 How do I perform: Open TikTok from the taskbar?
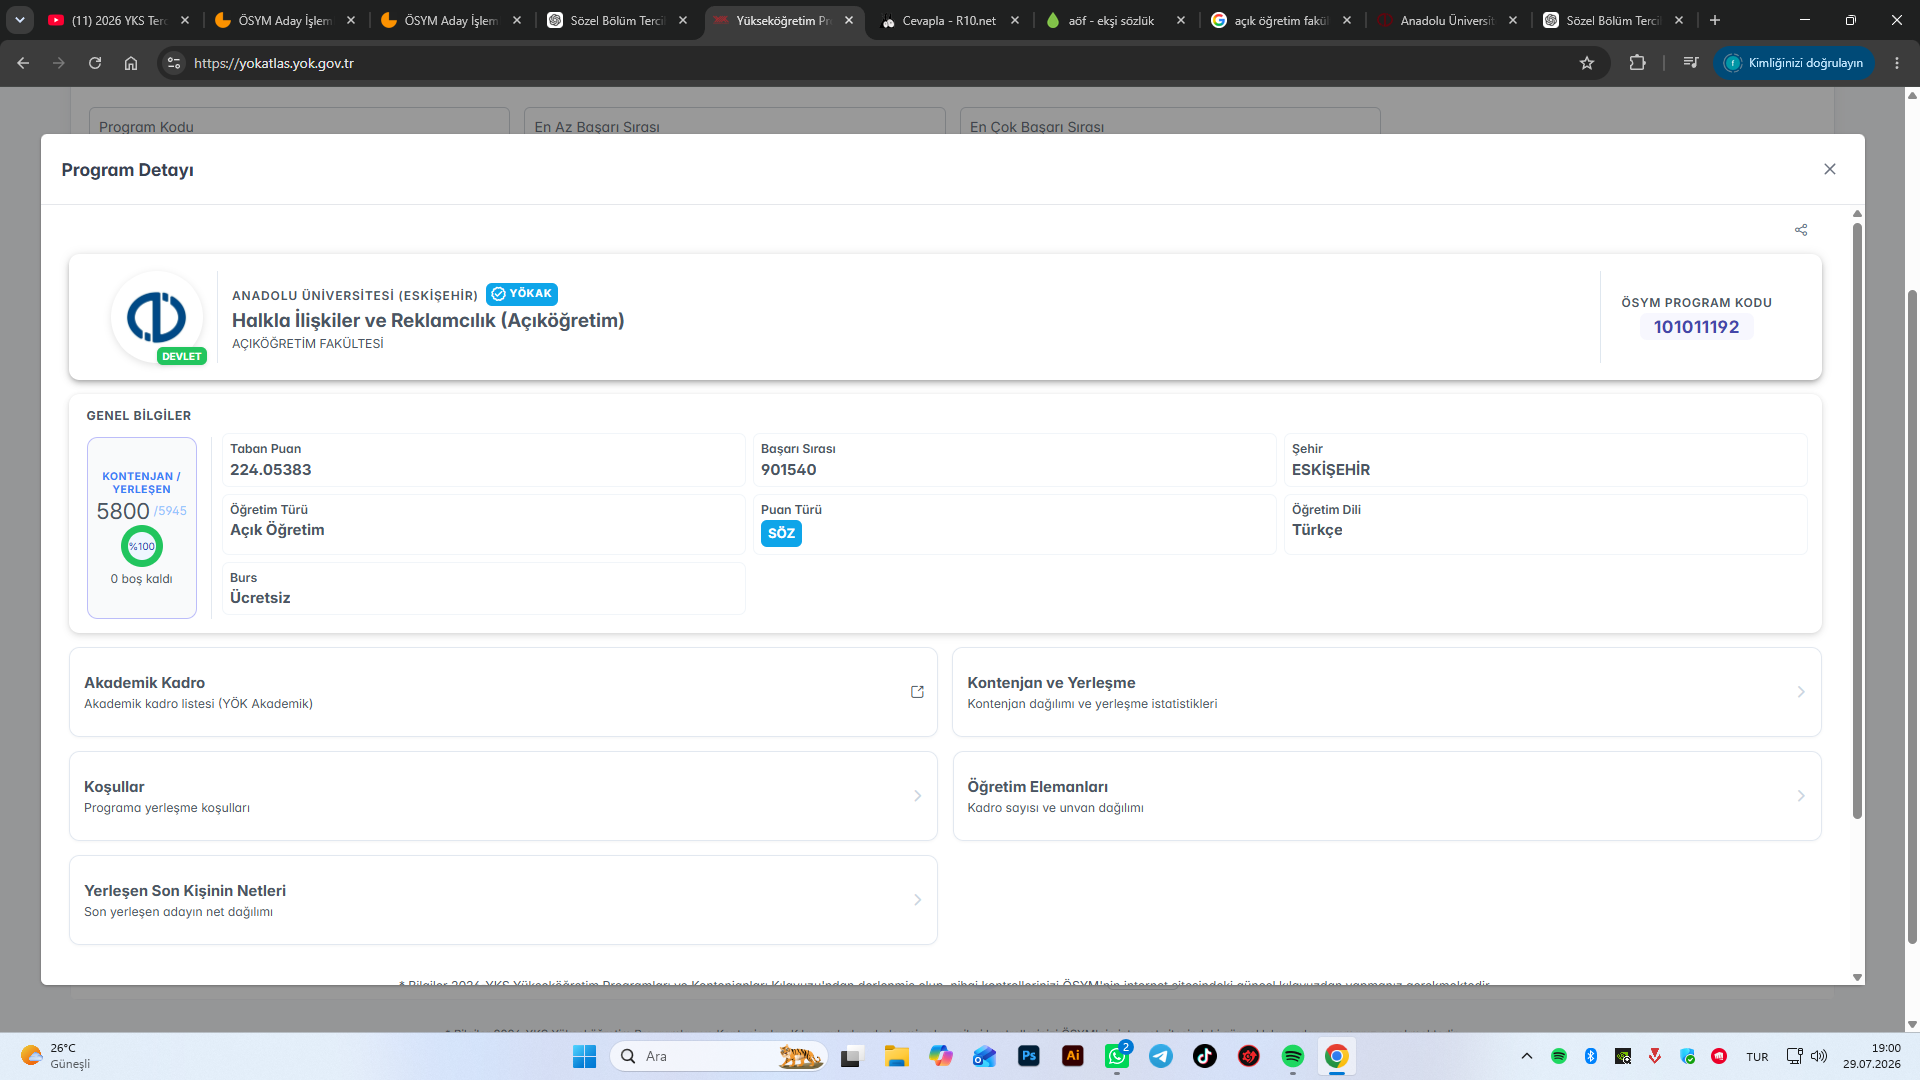1205,1056
